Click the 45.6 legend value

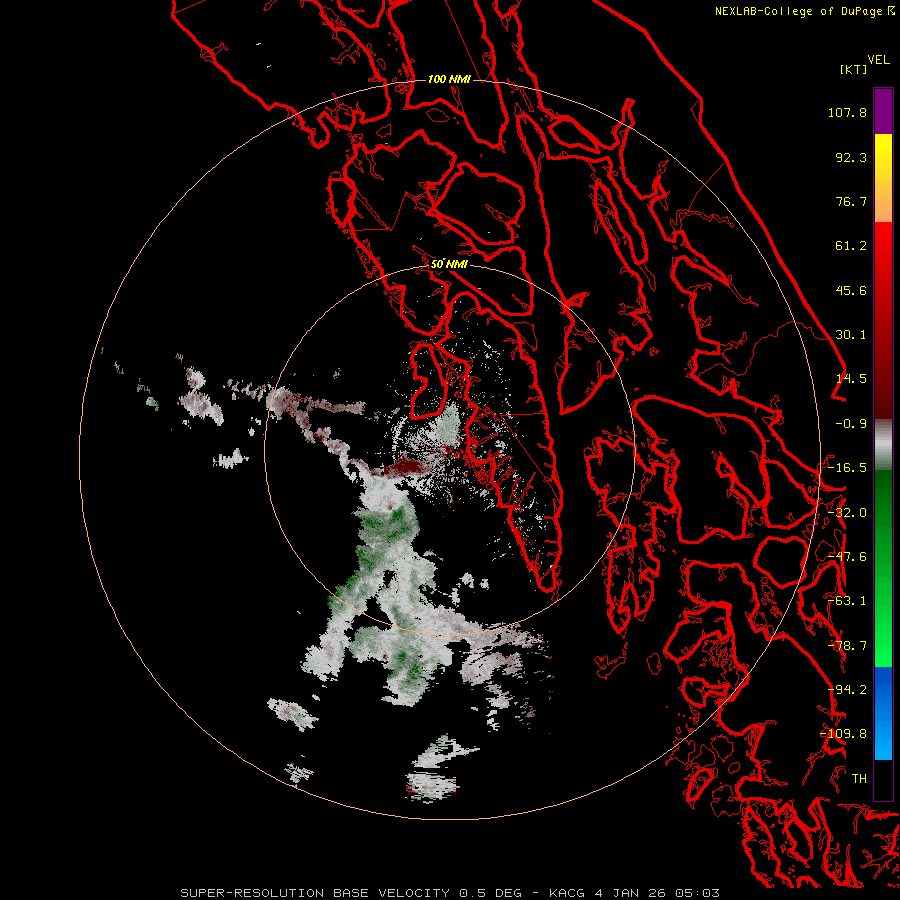click(851, 290)
